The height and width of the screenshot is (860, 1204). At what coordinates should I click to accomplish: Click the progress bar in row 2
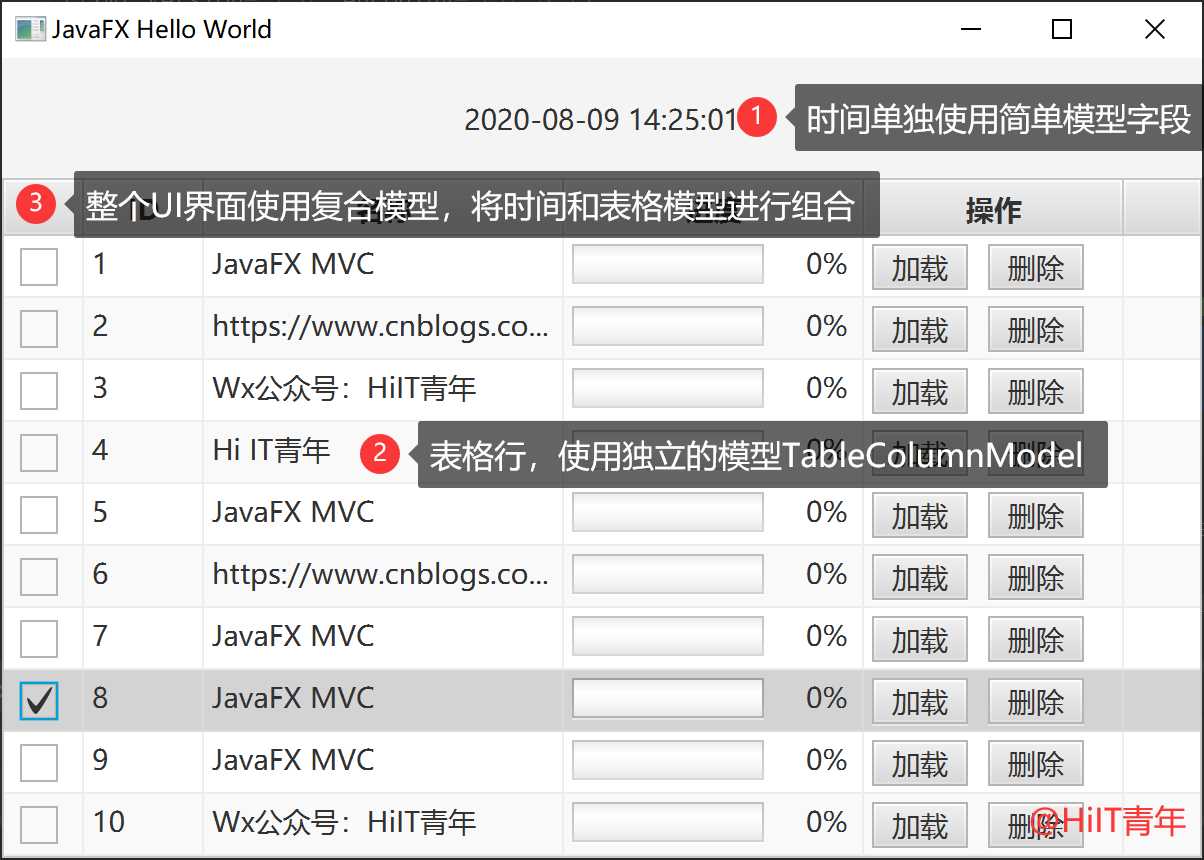point(667,327)
